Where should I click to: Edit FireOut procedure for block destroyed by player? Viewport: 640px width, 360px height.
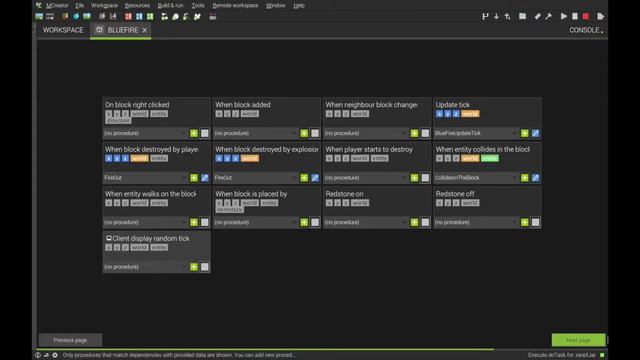(x=205, y=178)
